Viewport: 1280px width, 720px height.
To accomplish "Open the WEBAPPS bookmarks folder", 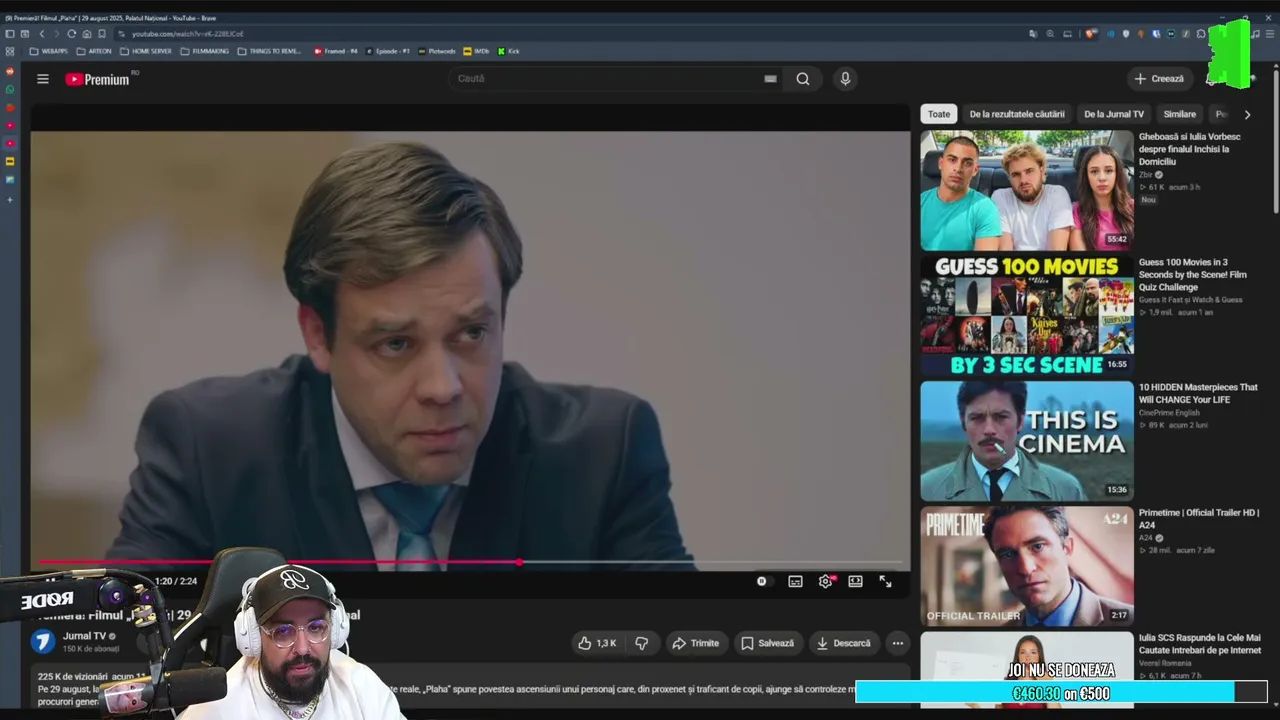I will 49,51.
